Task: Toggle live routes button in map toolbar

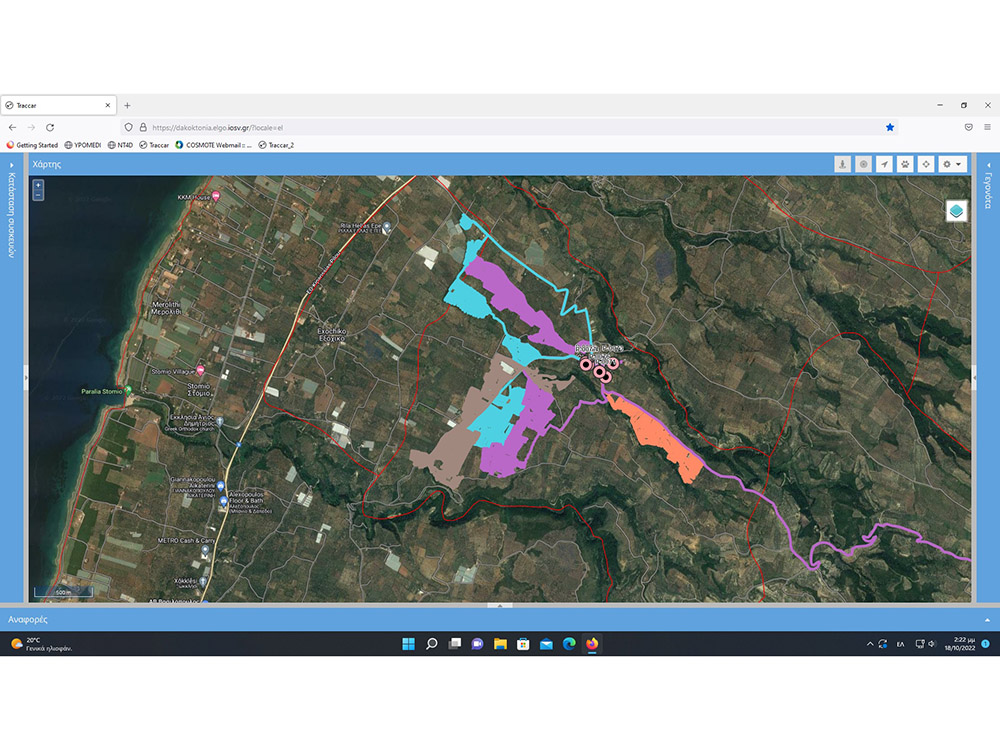Action: [863, 164]
